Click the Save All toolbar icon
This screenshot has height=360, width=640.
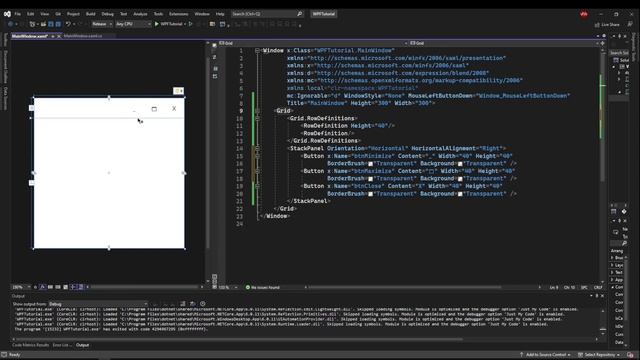pyautogui.click(x=58, y=24)
